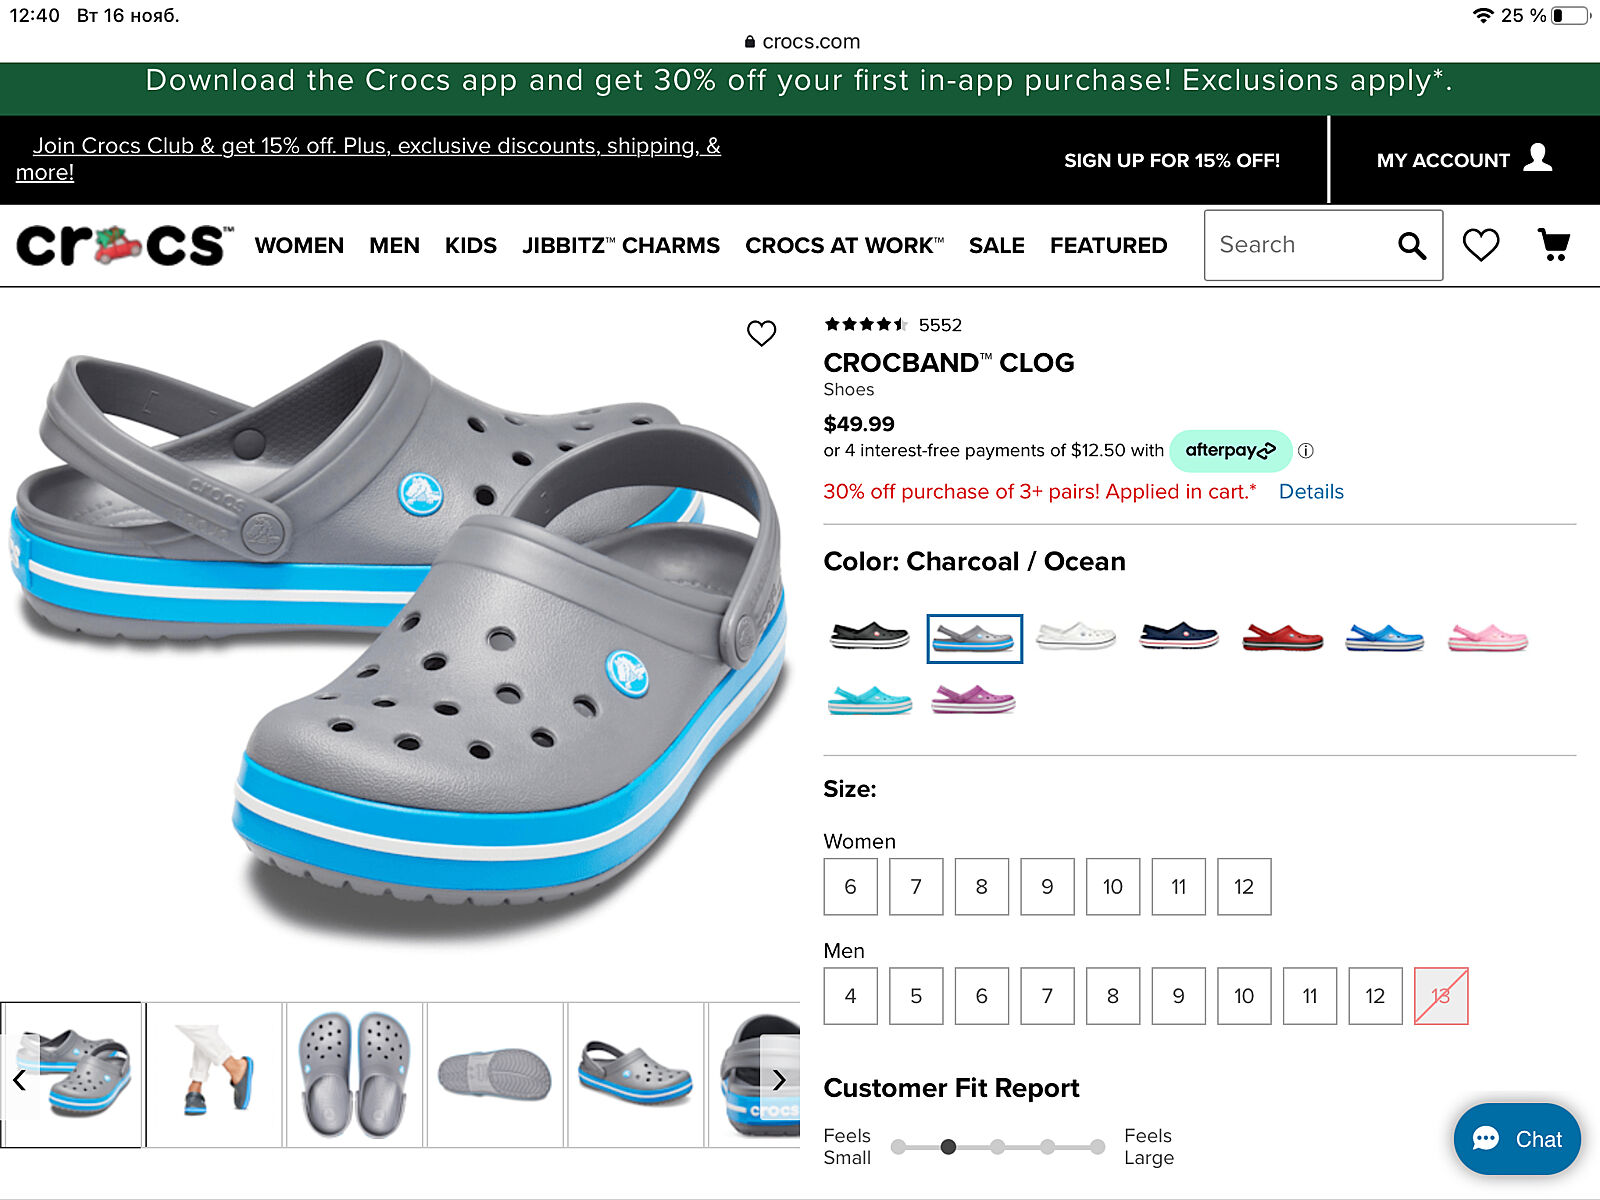Choose the red clog color swatch

(x=1282, y=637)
